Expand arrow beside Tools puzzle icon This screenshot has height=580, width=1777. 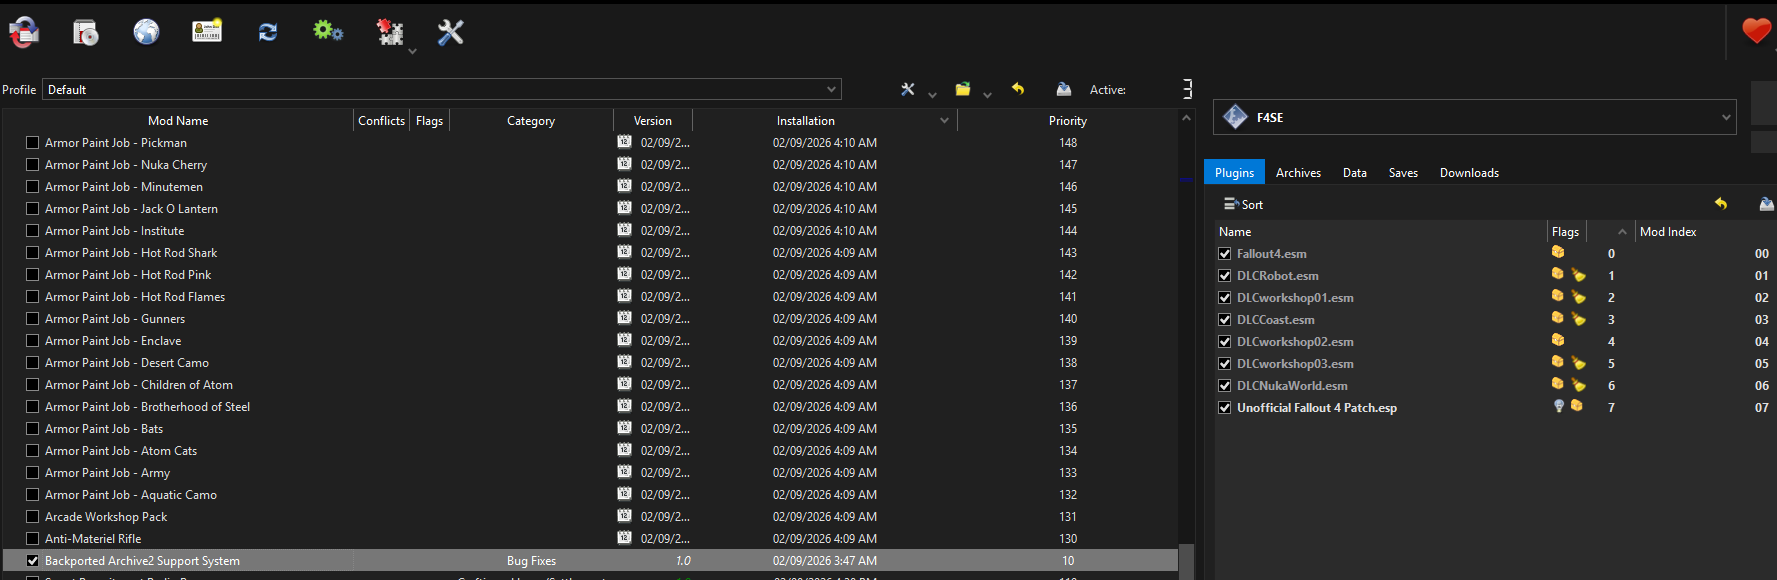(x=412, y=51)
